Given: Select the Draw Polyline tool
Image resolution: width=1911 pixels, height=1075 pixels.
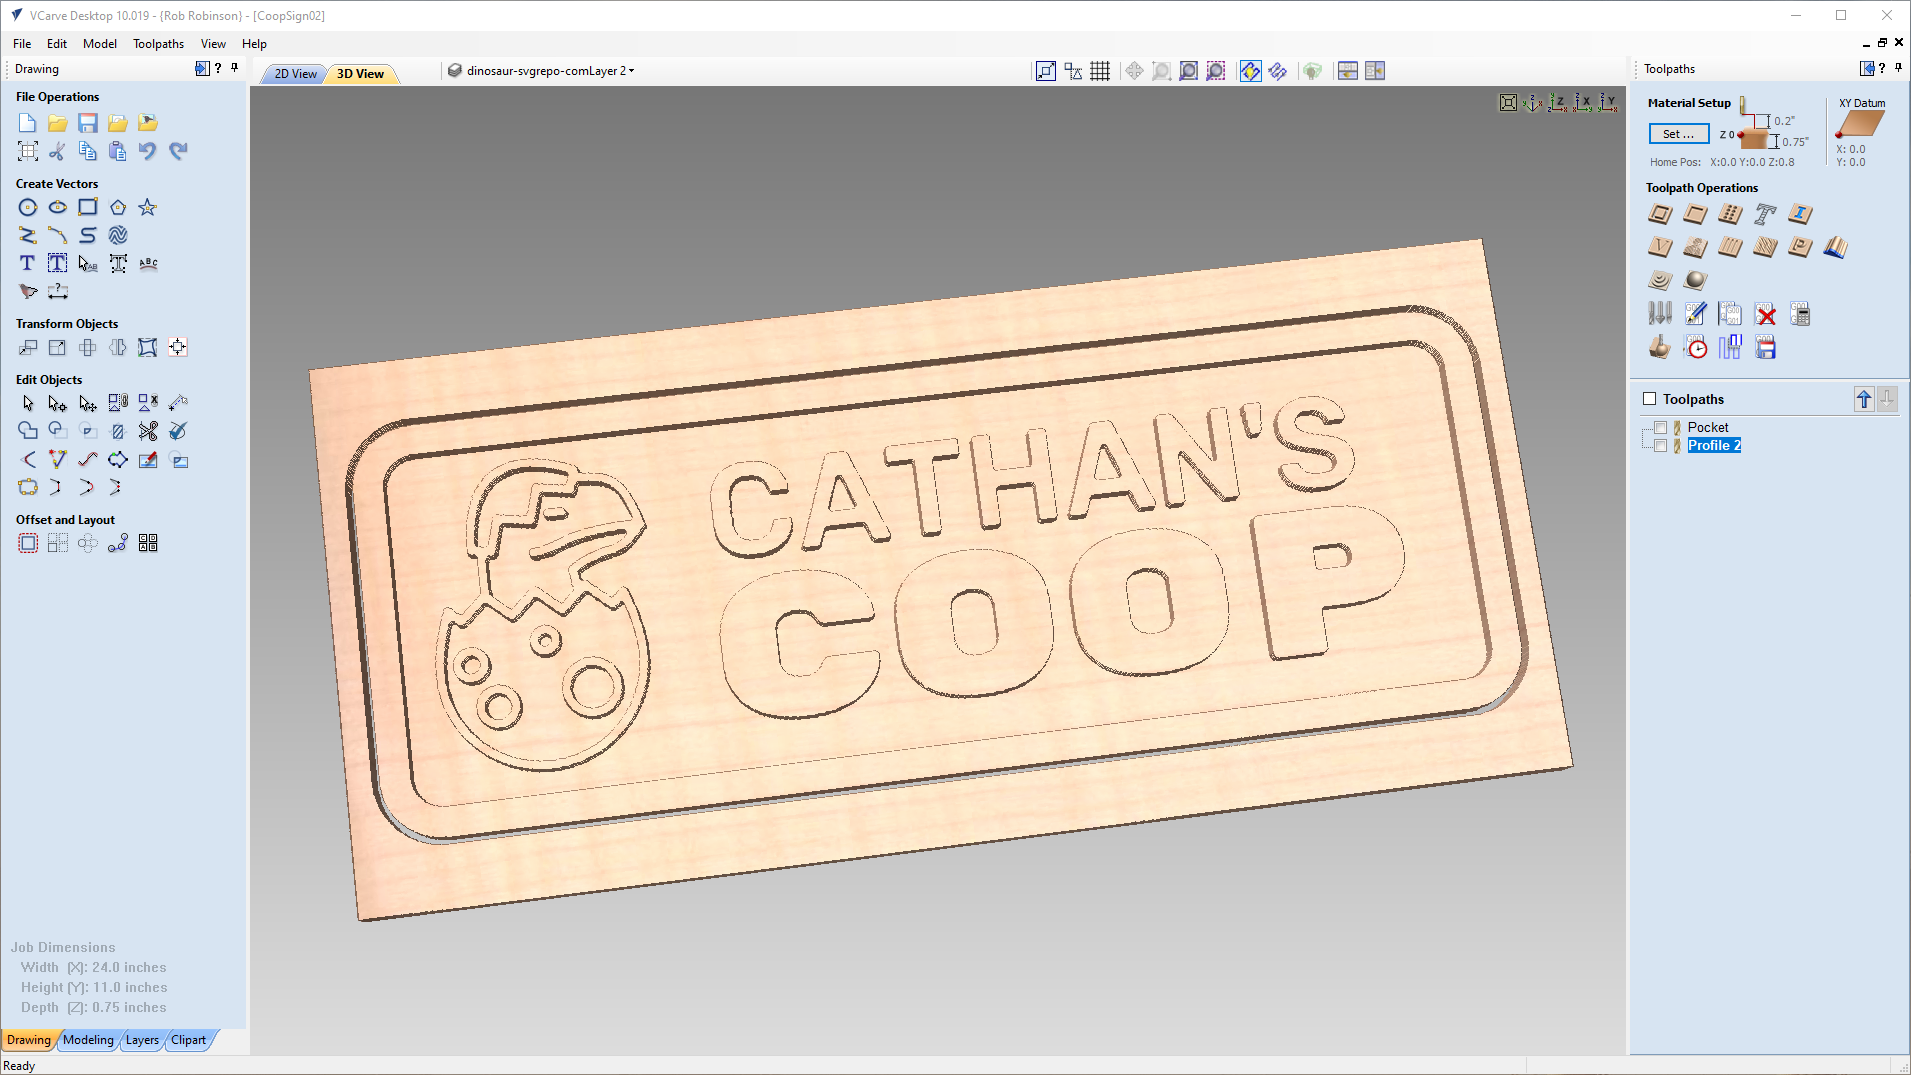Looking at the screenshot, I should (28, 235).
